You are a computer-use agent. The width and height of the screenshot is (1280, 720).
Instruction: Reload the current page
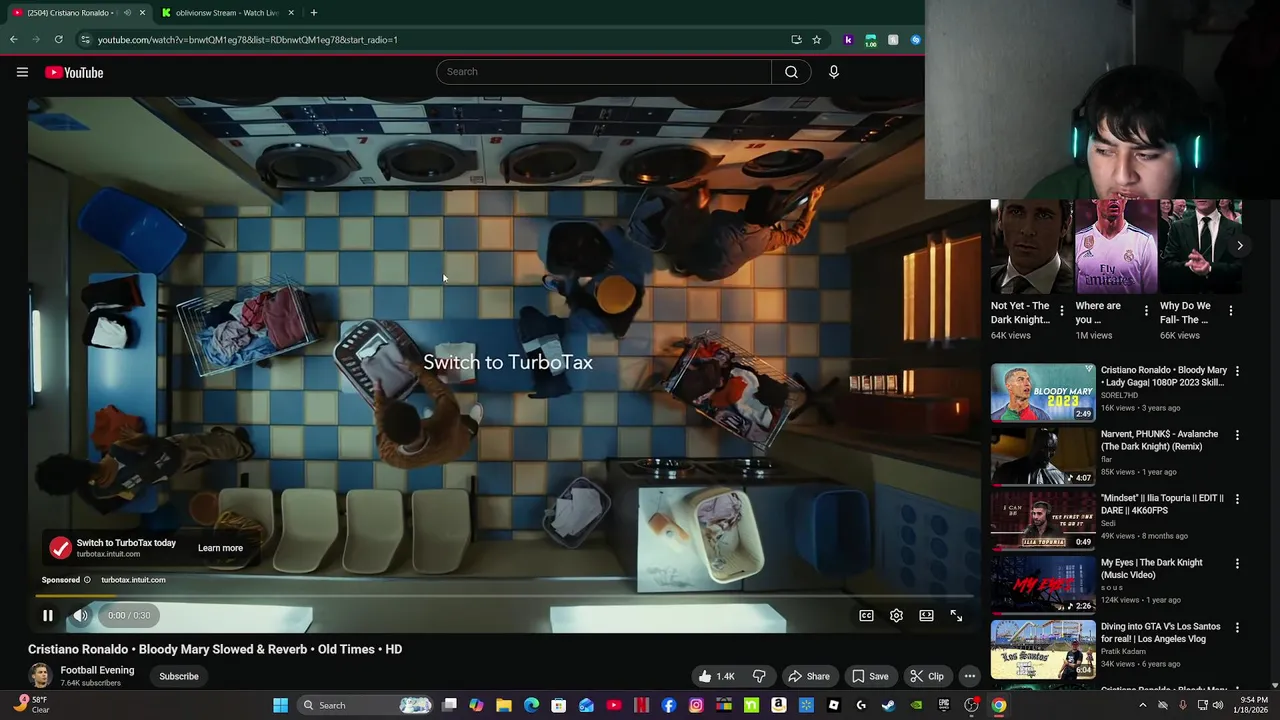(59, 40)
